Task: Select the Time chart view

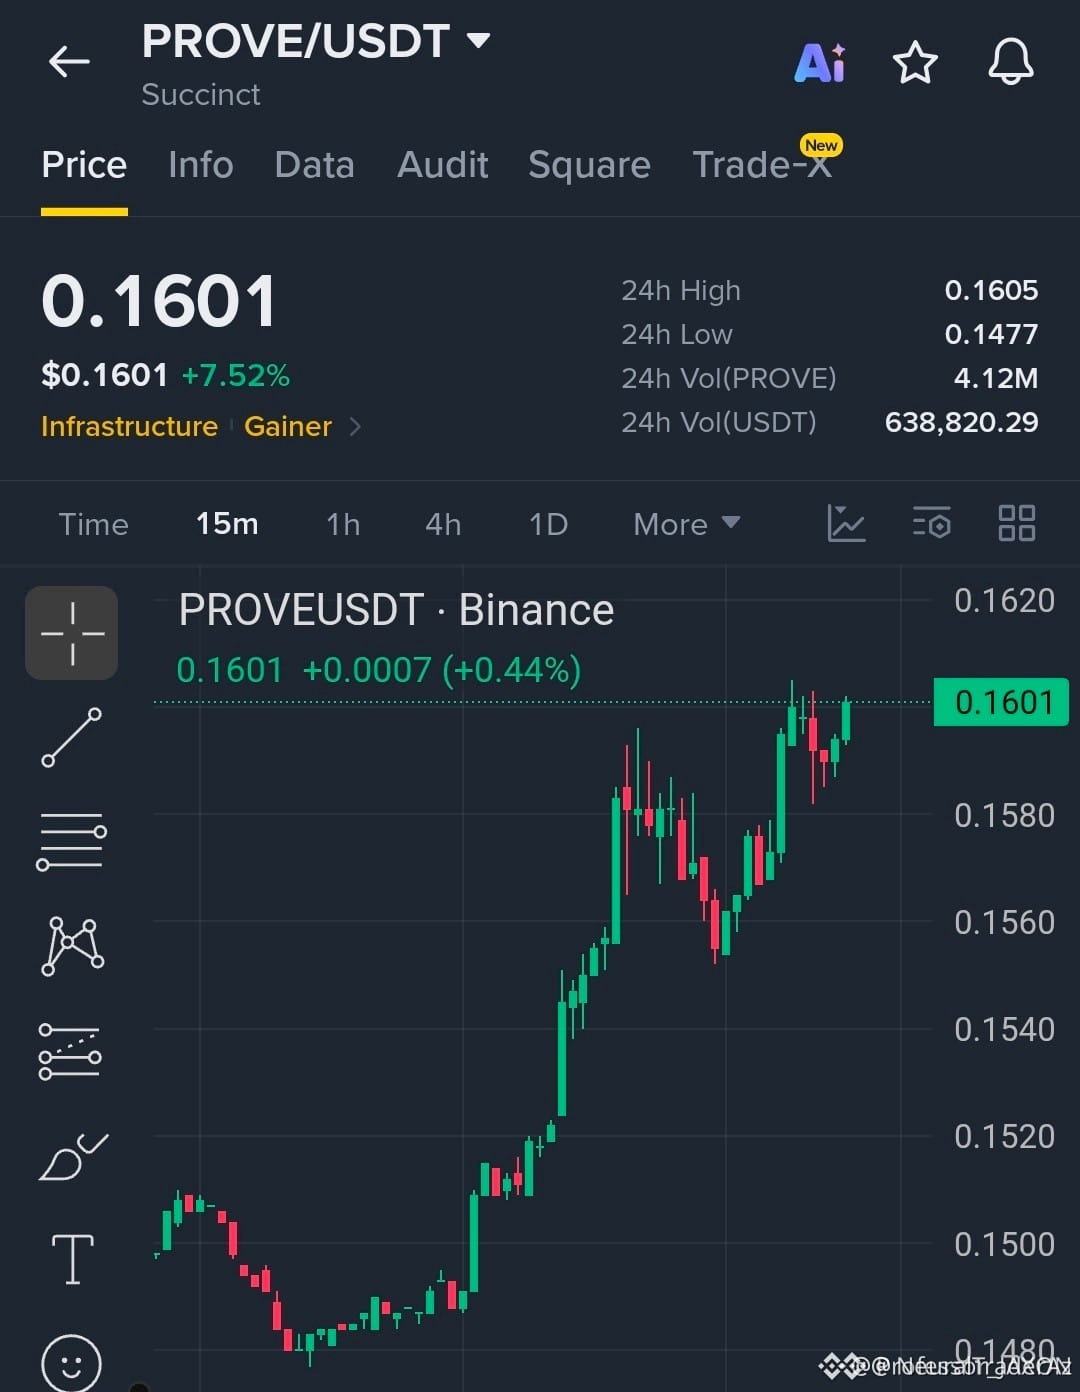Action: [x=94, y=524]
